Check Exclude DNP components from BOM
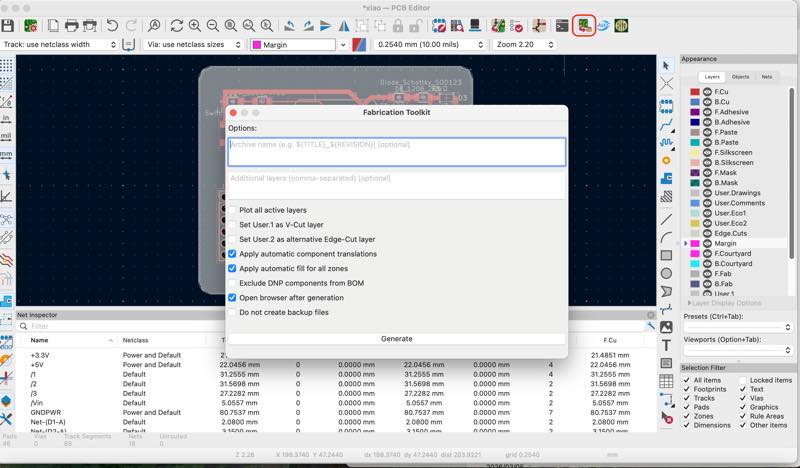The width and height of the screenshot is (800, 468). 232,283
